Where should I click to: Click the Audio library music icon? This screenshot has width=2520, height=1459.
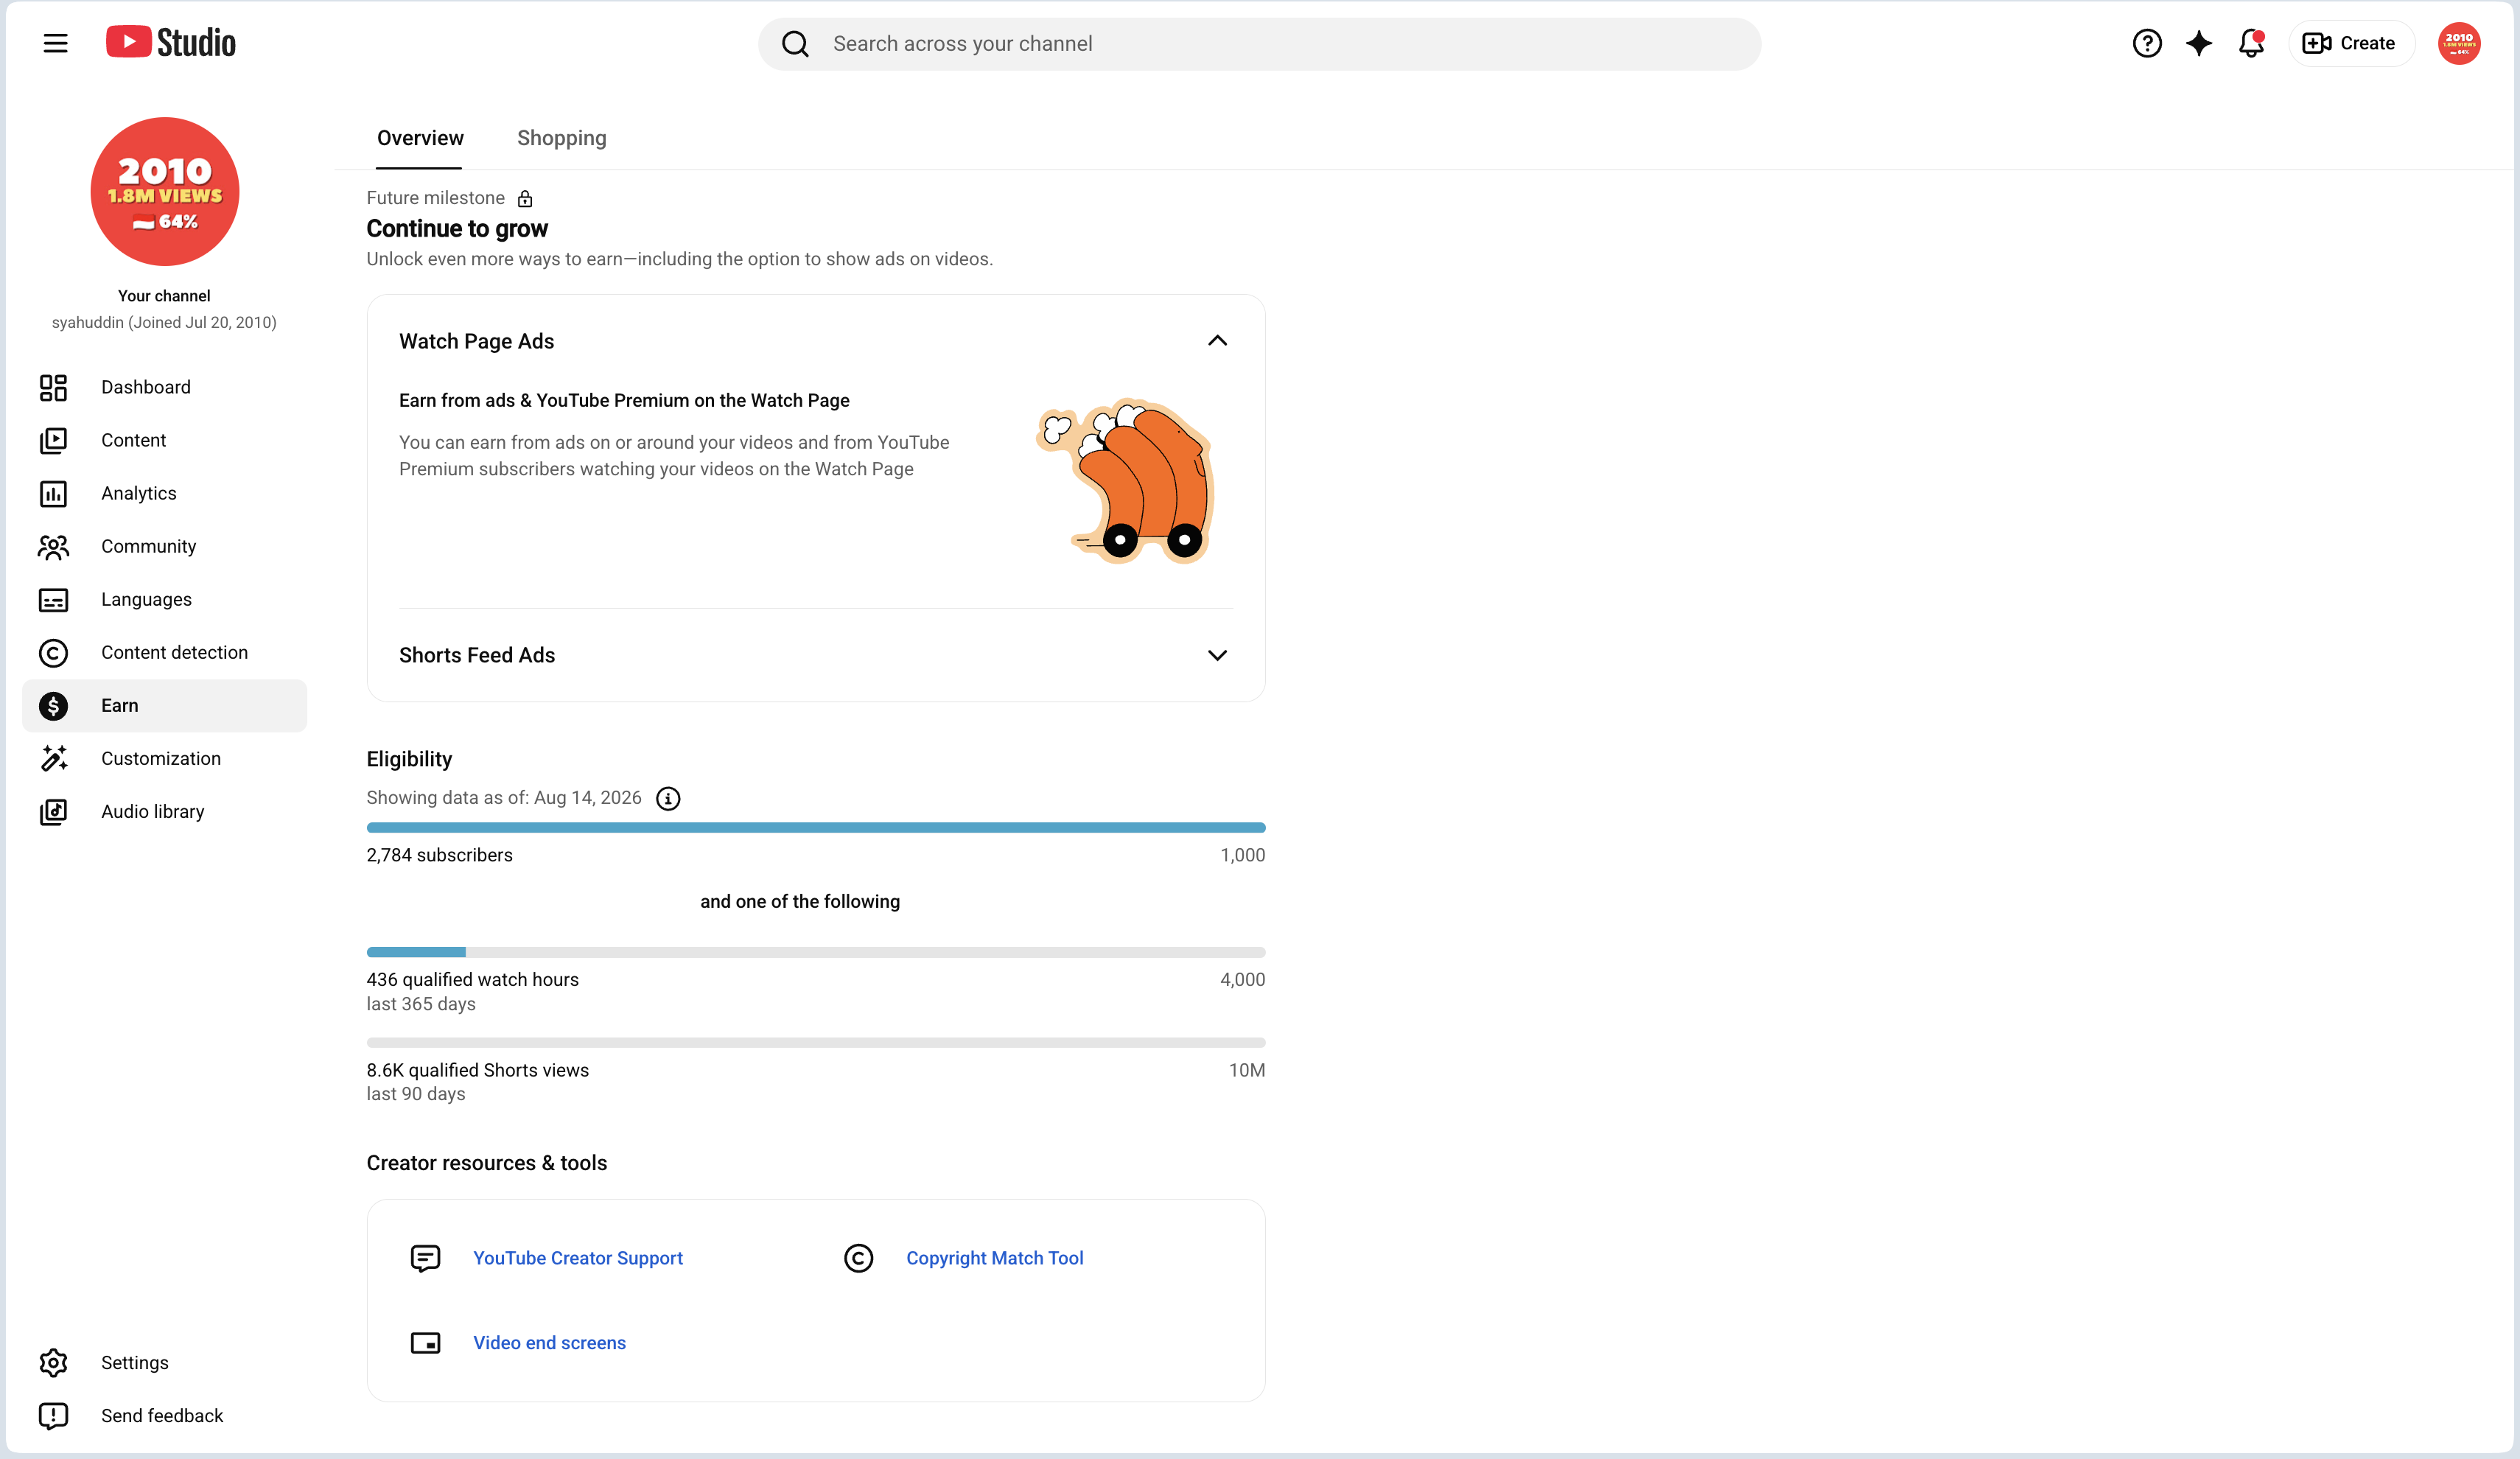tap(53, 811)
